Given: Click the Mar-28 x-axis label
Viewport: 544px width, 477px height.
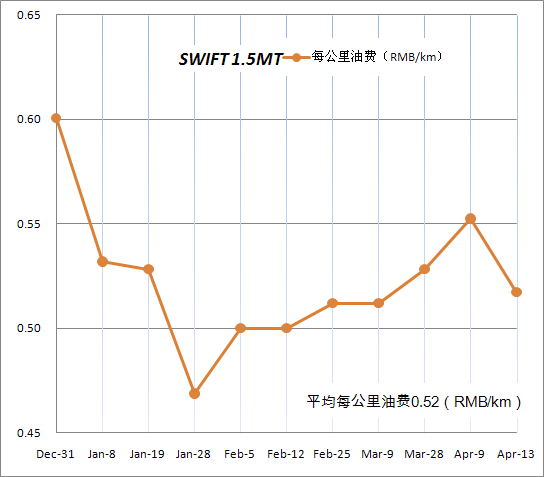Looking at the screenshot, I should [424, 454].
